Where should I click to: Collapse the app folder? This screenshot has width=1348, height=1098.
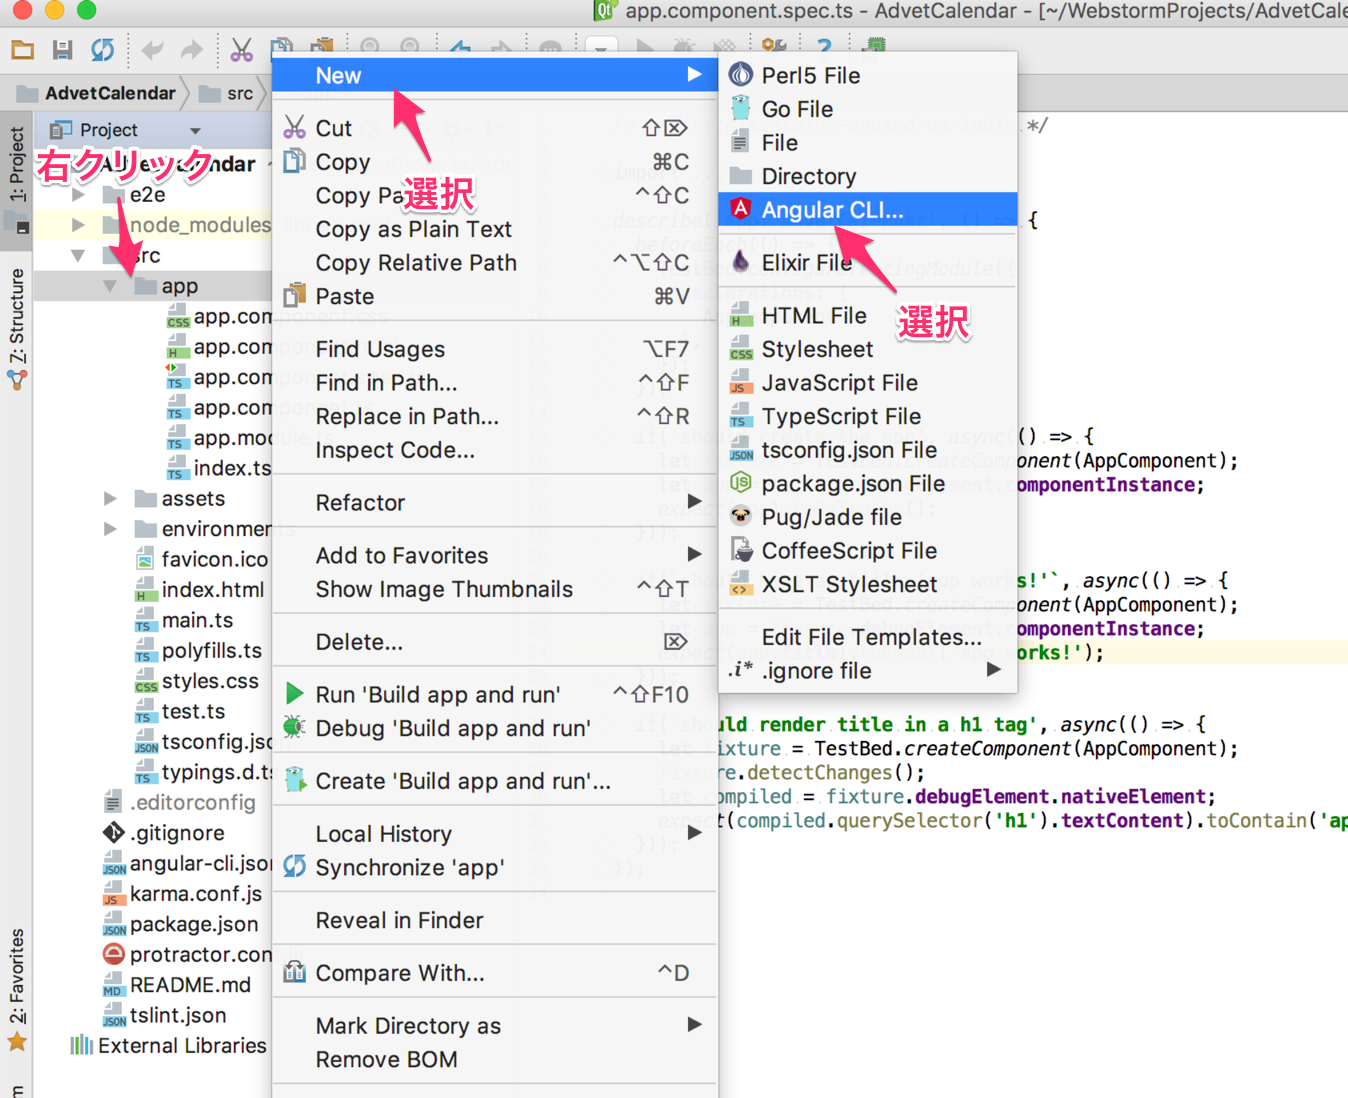pos(110,286)
